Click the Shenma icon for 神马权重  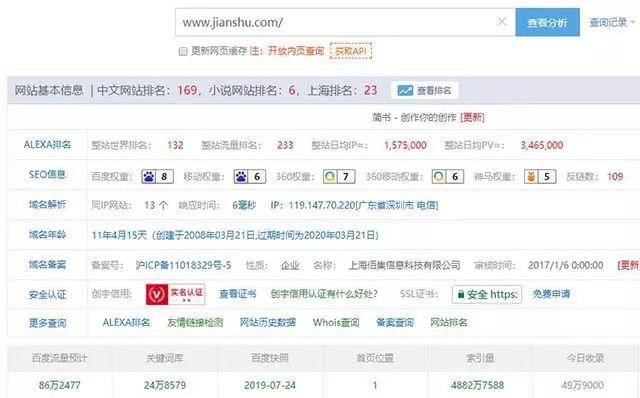click(x=531, y=177)
